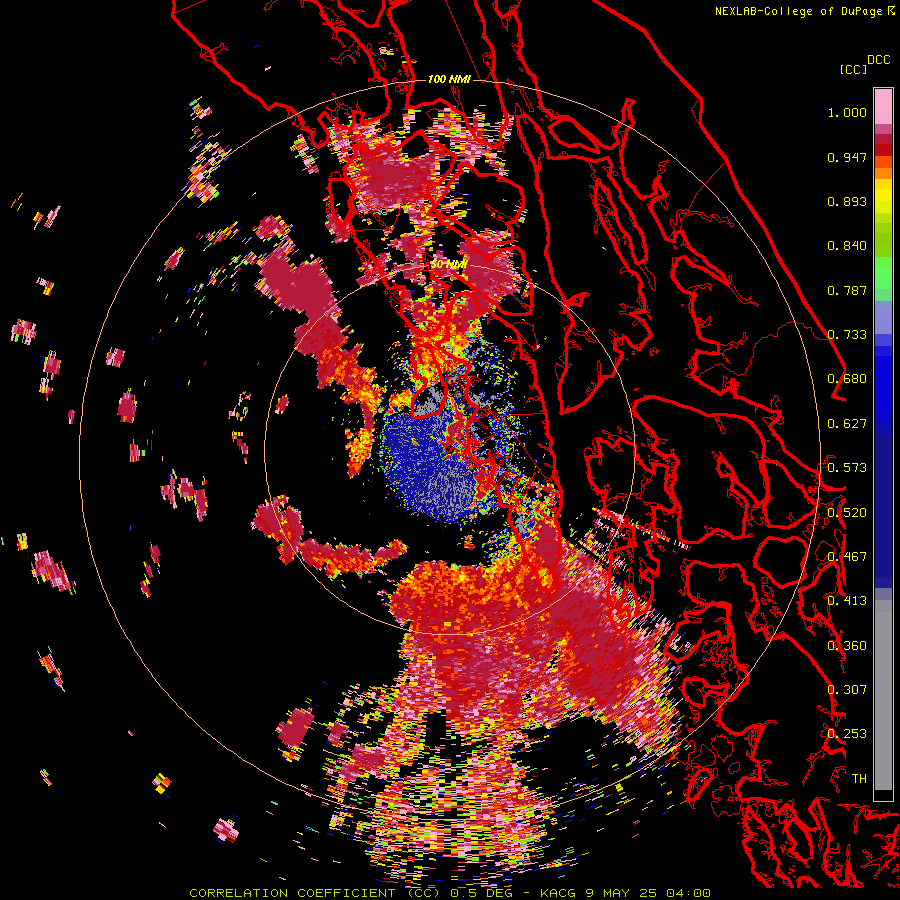Click the 0.520 scale value

point(847,513)
